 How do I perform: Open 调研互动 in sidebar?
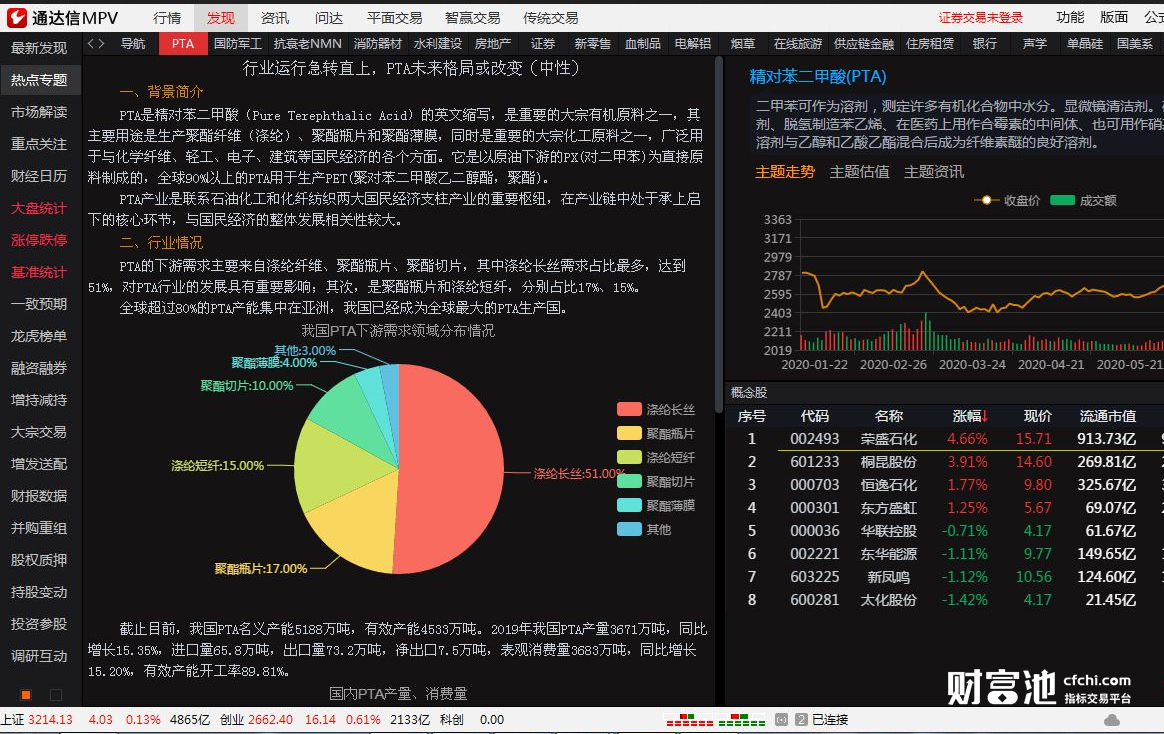tap(39, 656)
